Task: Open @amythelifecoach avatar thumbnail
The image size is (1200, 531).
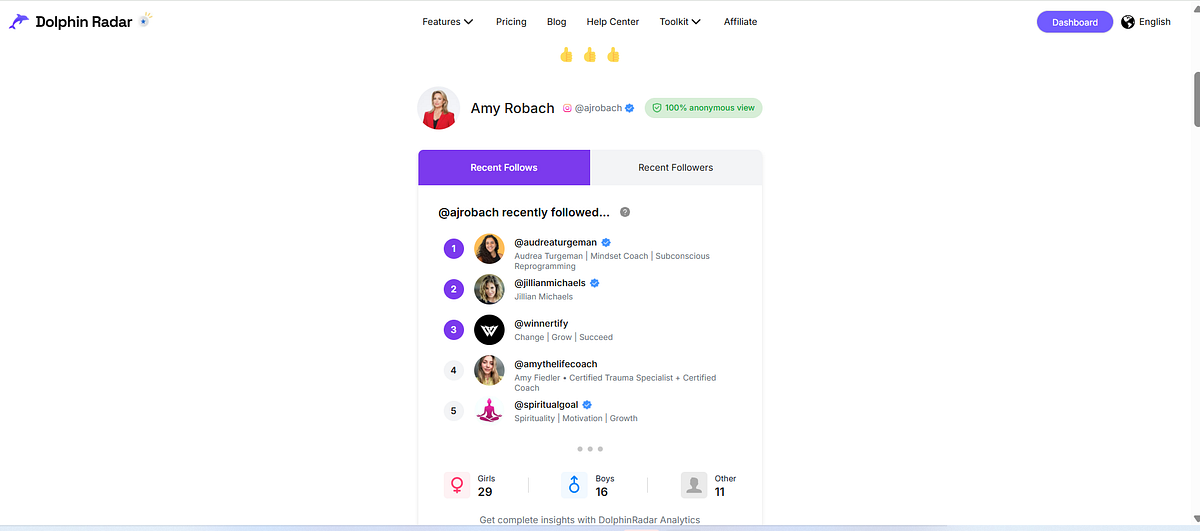Action: pyautogui.click(x=489, y=370)
